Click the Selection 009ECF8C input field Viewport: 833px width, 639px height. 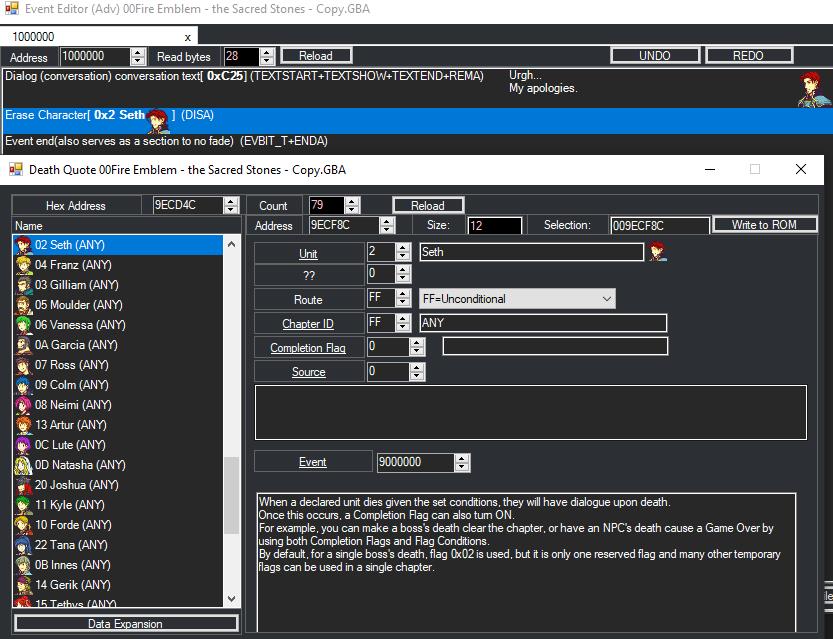coord(660,226)
